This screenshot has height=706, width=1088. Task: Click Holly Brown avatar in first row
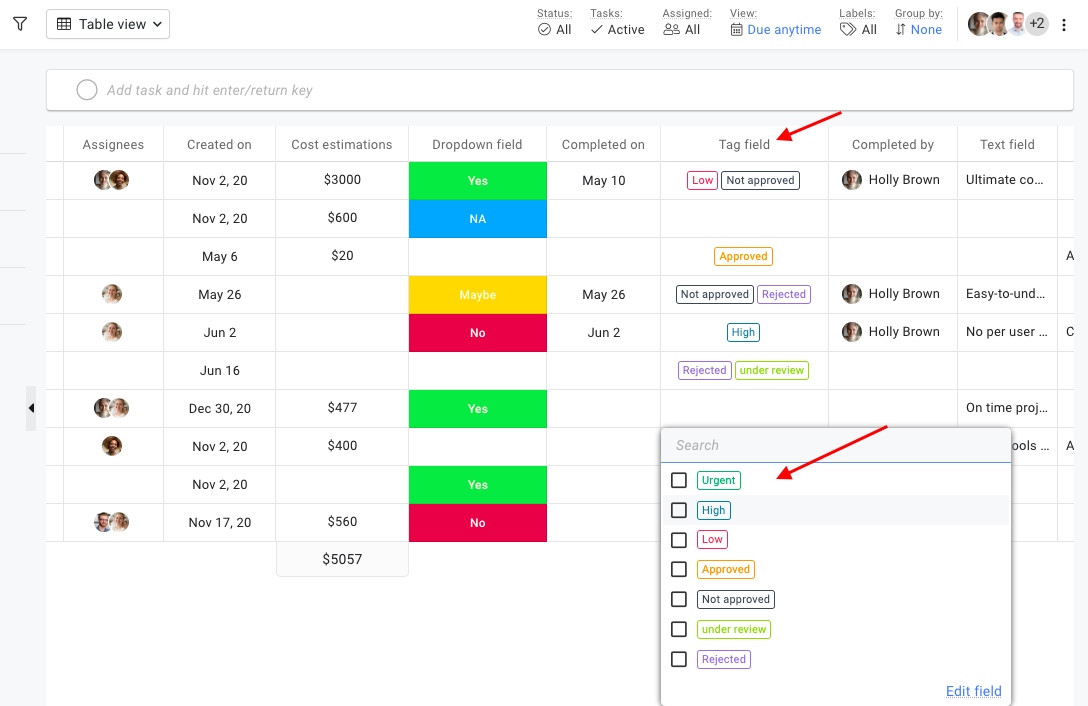[x=852, y=180]
